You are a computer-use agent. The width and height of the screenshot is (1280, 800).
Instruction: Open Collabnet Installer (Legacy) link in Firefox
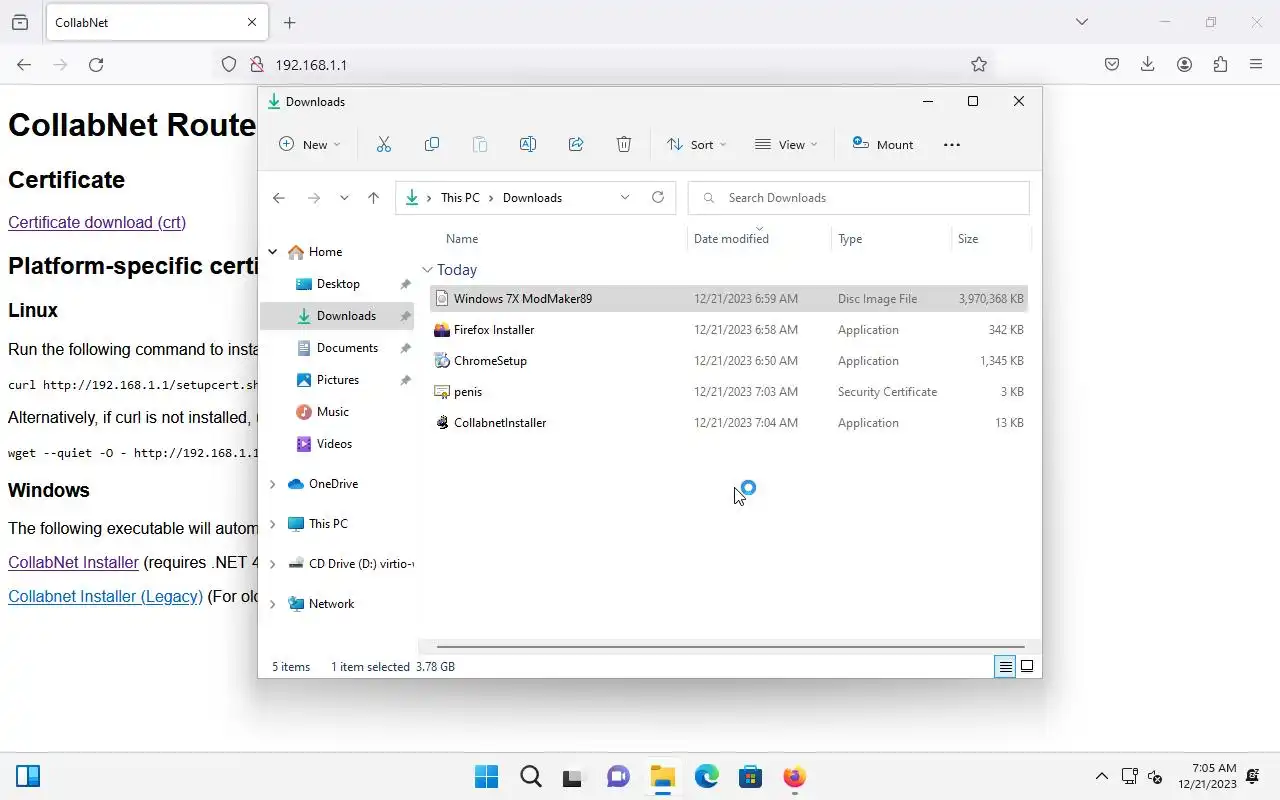click(105, 596)
